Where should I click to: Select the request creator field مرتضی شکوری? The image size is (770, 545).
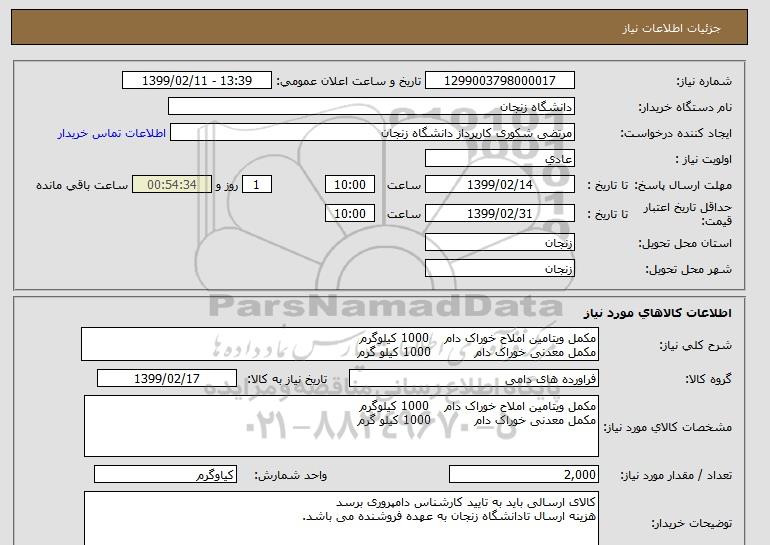pos(372,133)
